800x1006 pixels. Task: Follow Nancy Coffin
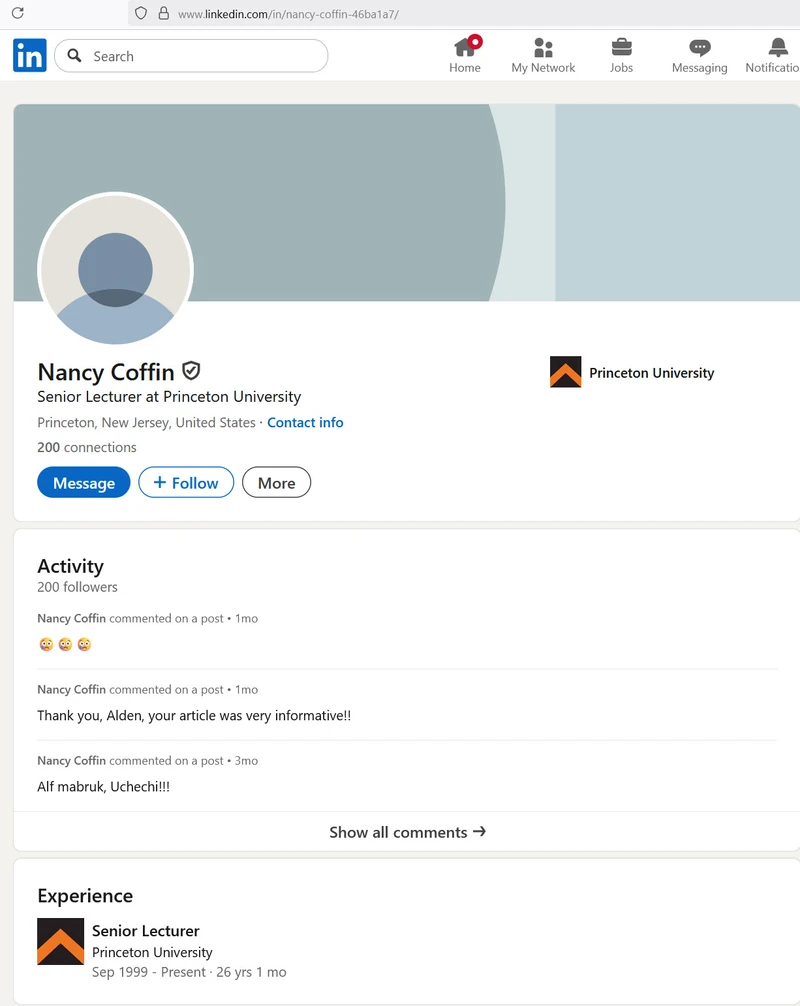(x=186, y=482)
